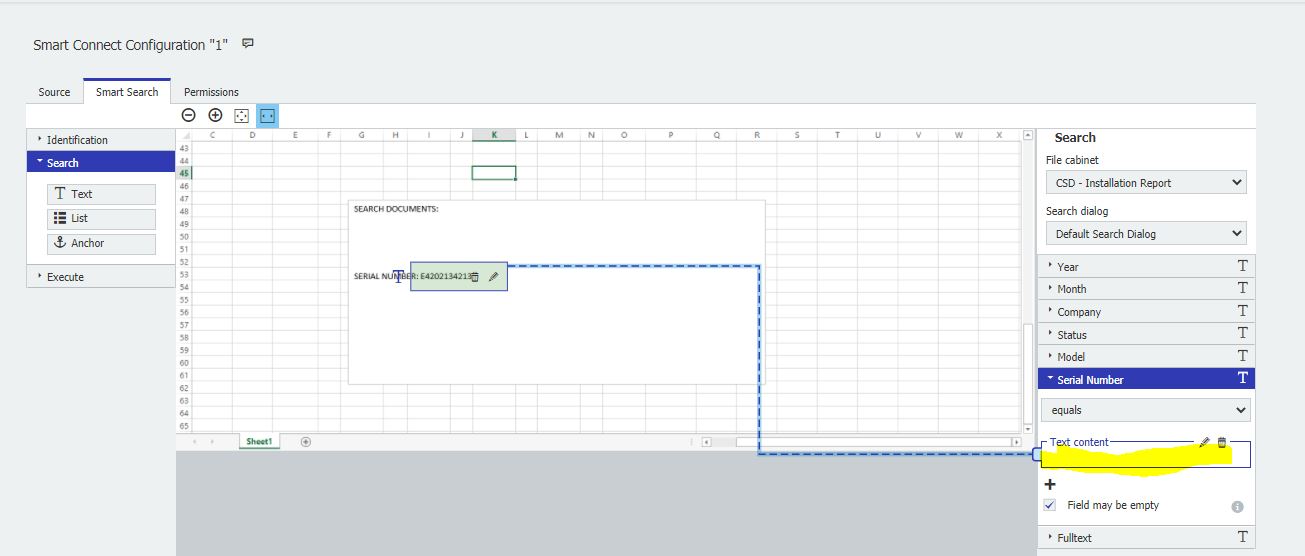Open the equals operator dropdown
The image size is (1305, 556).
click(1145, 410)
